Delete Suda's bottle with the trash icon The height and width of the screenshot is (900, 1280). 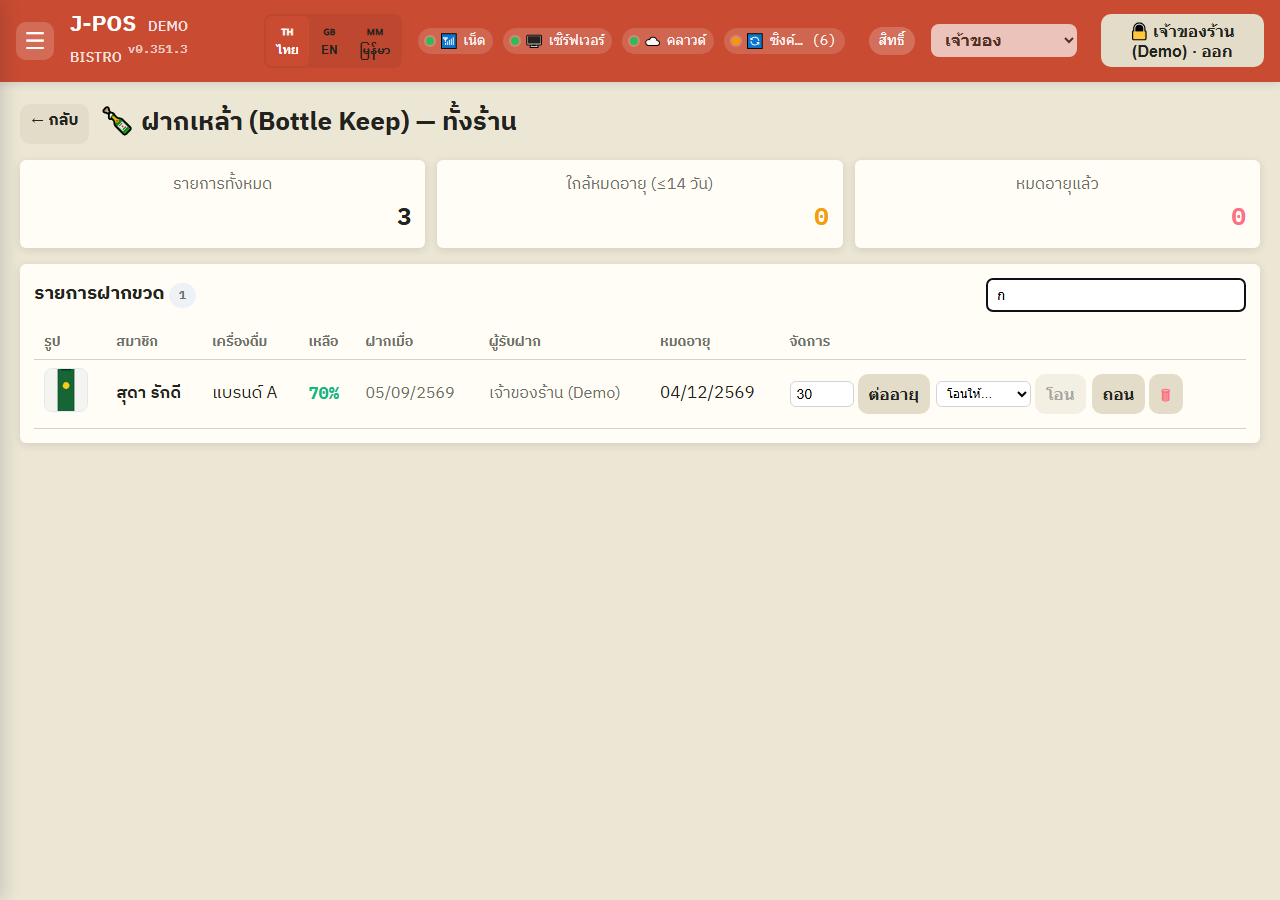point(1166,394)
